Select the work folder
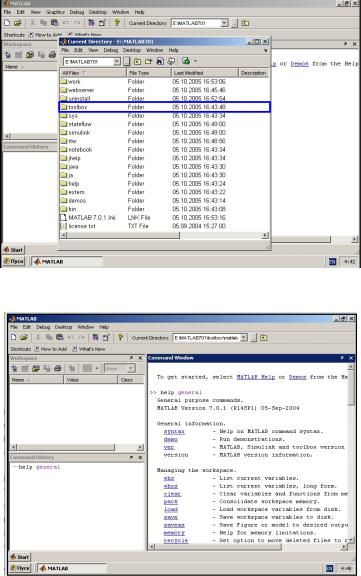 (x=74, y=82)
